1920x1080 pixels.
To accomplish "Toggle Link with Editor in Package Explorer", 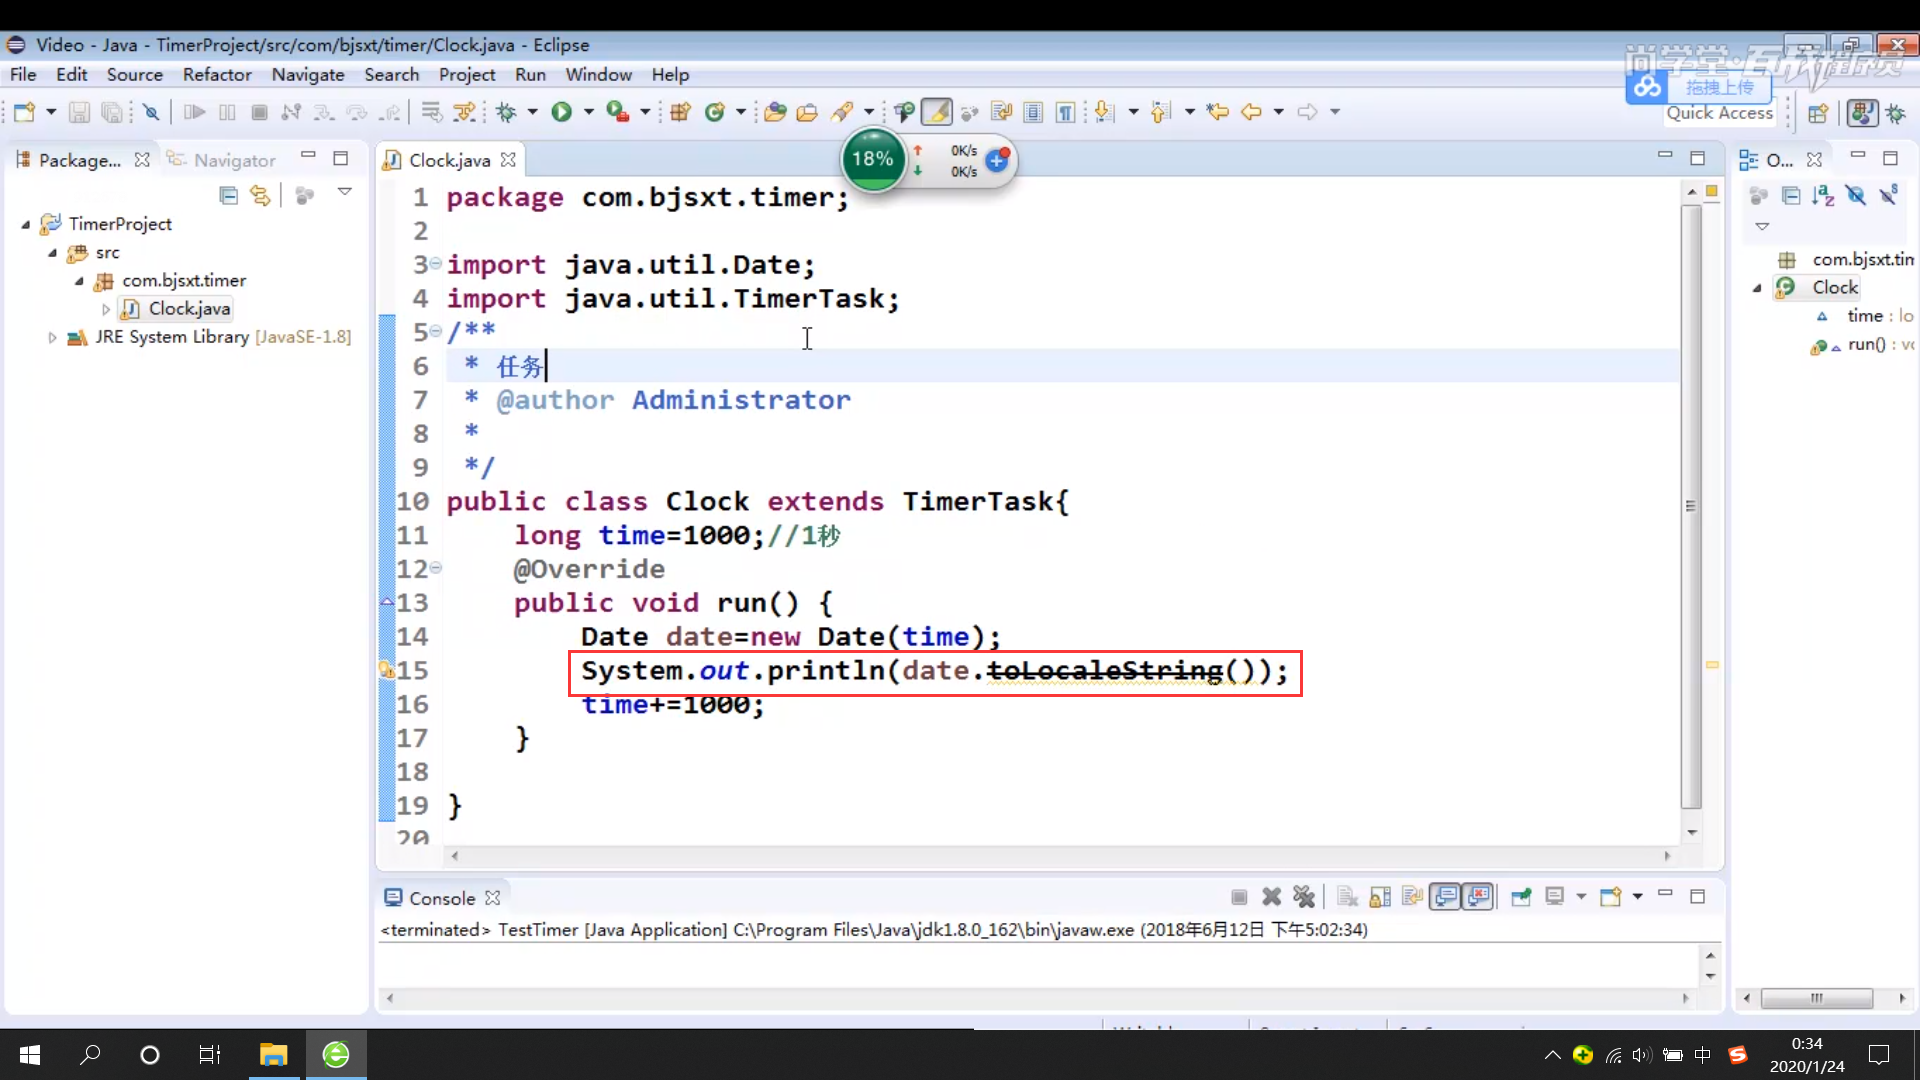I will [x=260, y=195].
